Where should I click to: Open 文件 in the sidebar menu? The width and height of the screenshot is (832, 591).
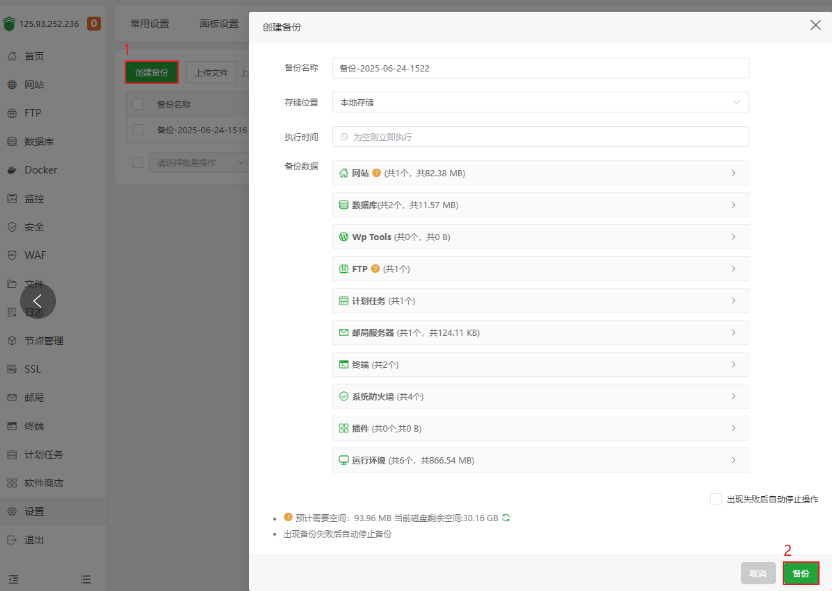34,284
